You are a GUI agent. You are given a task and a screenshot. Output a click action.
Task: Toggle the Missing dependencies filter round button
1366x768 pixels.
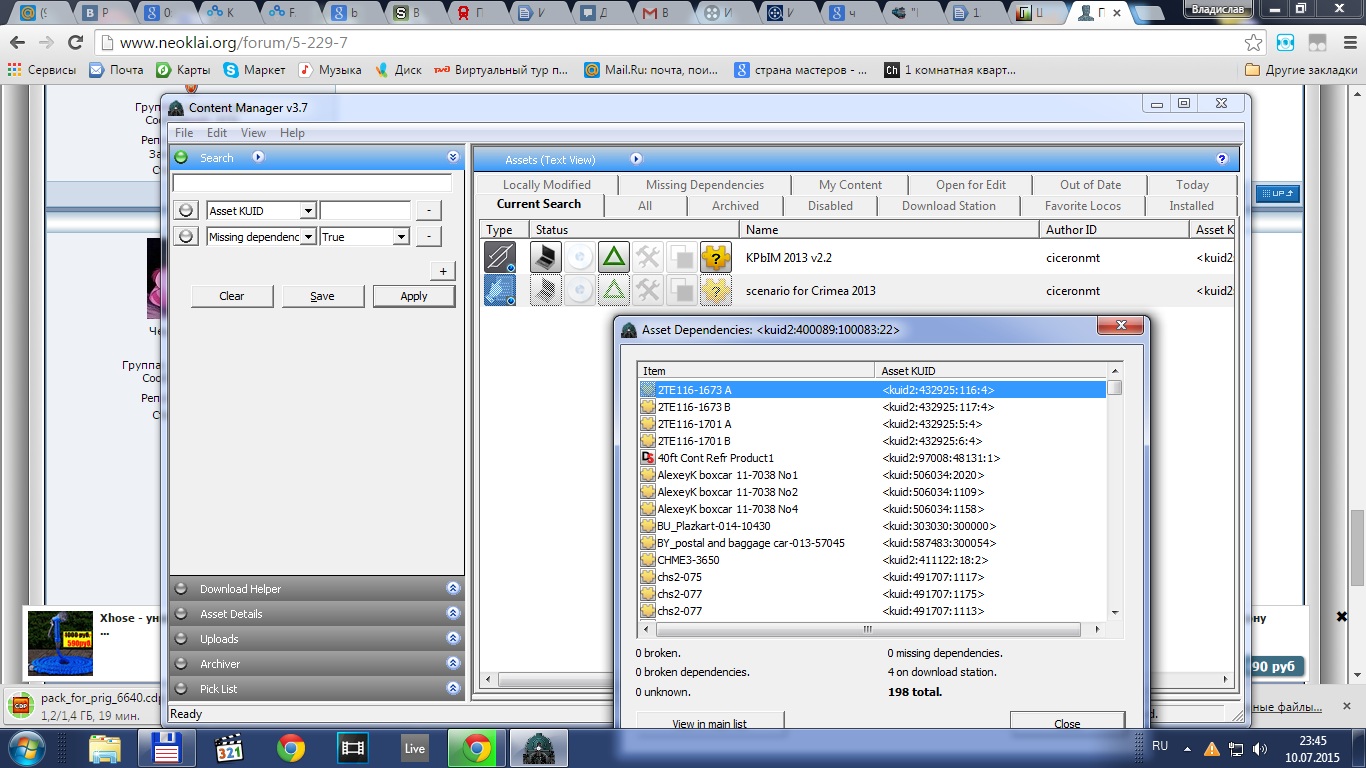(x=186, y=237)
